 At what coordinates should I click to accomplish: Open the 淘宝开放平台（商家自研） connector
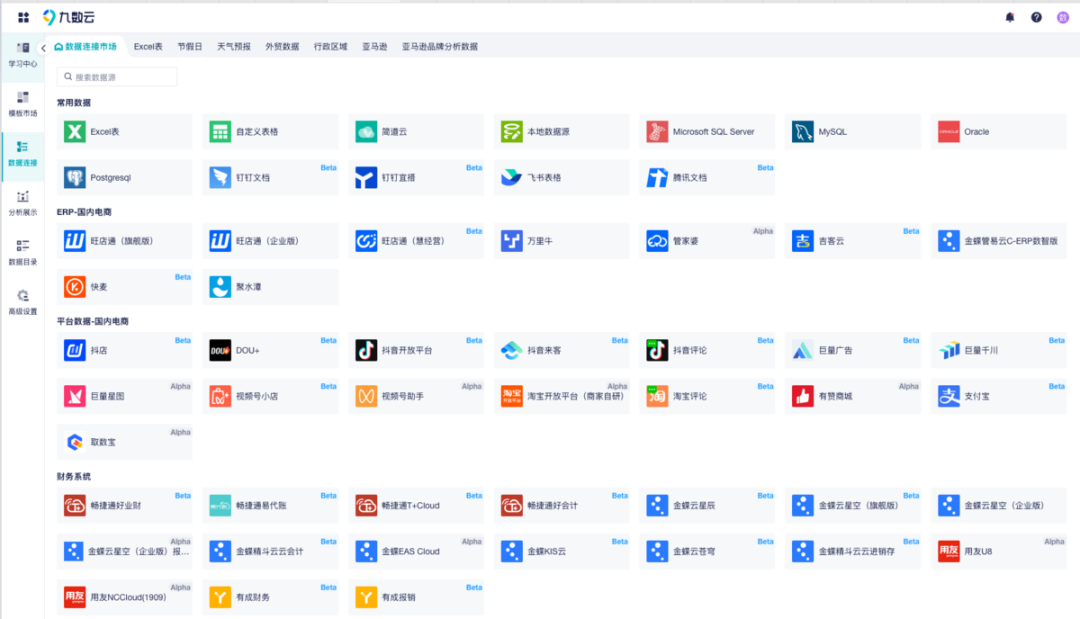click(x=561, y=397)
